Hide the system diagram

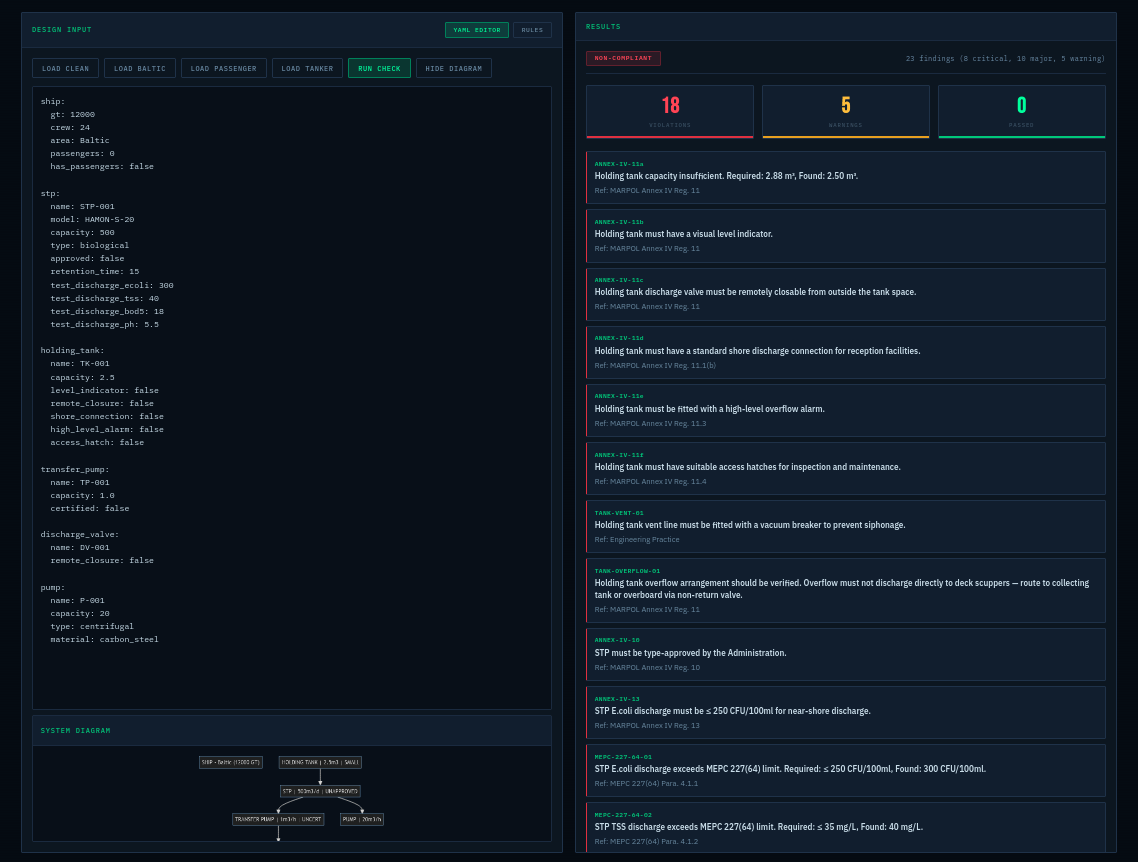(x=454, y=68)
